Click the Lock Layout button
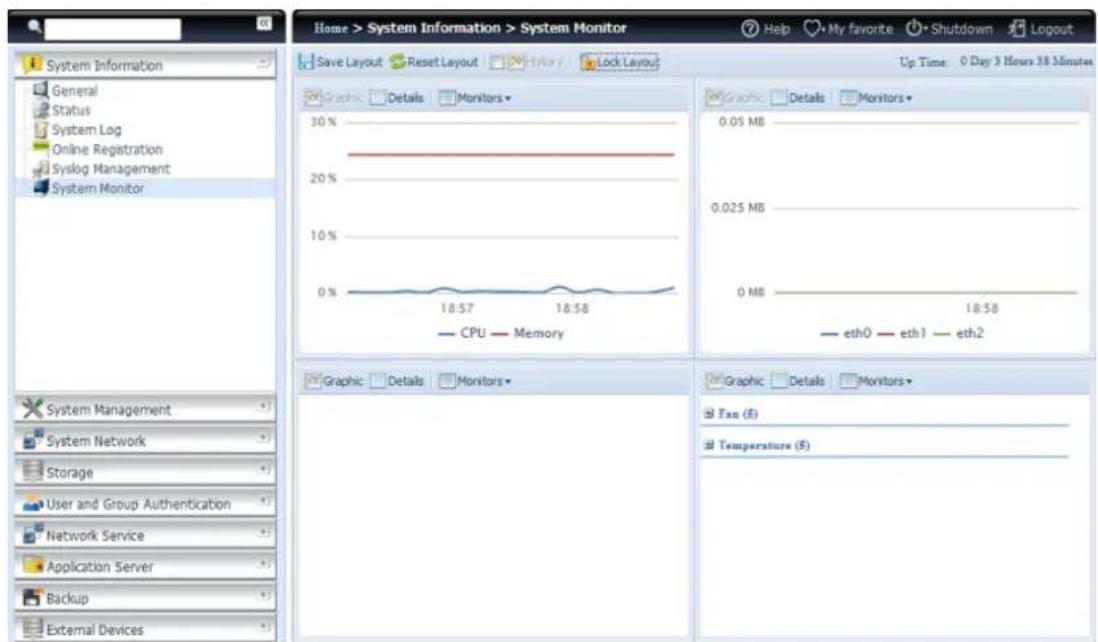 coord(620,62)
